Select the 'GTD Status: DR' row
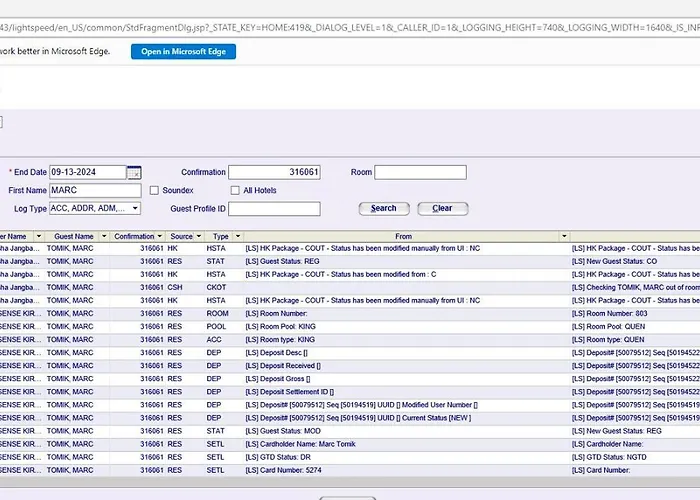The image size is (700, 500). 350,457
